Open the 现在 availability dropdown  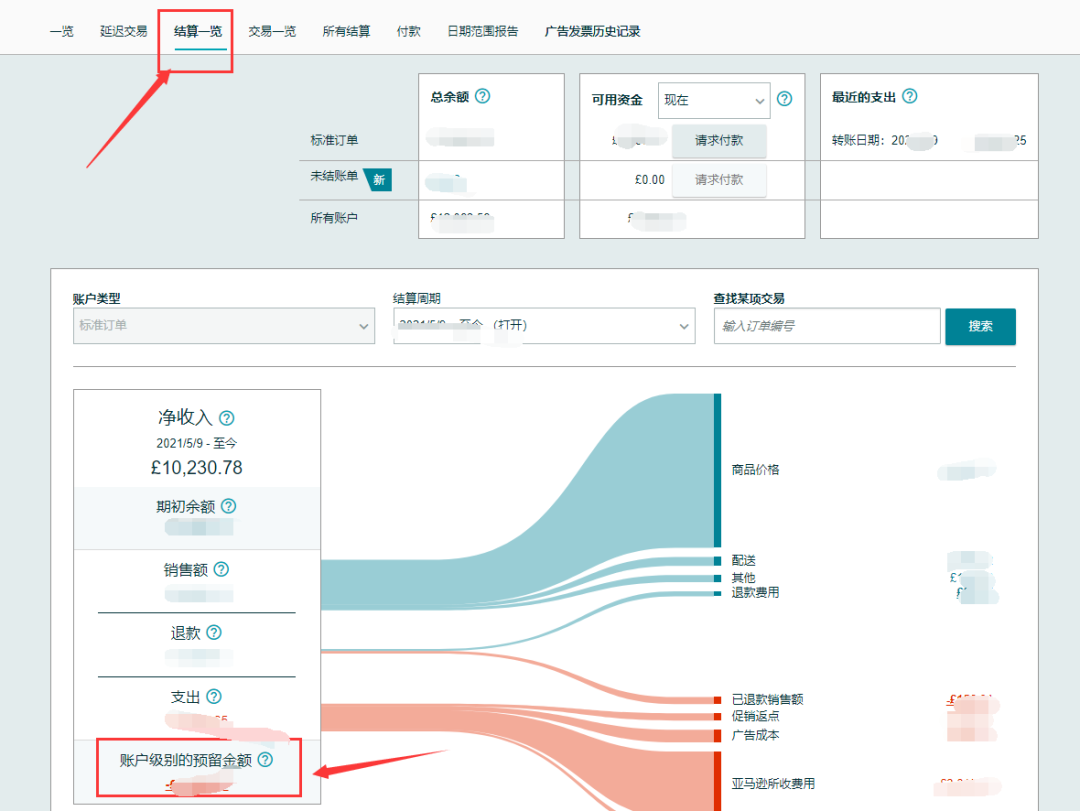click(713, 101)
